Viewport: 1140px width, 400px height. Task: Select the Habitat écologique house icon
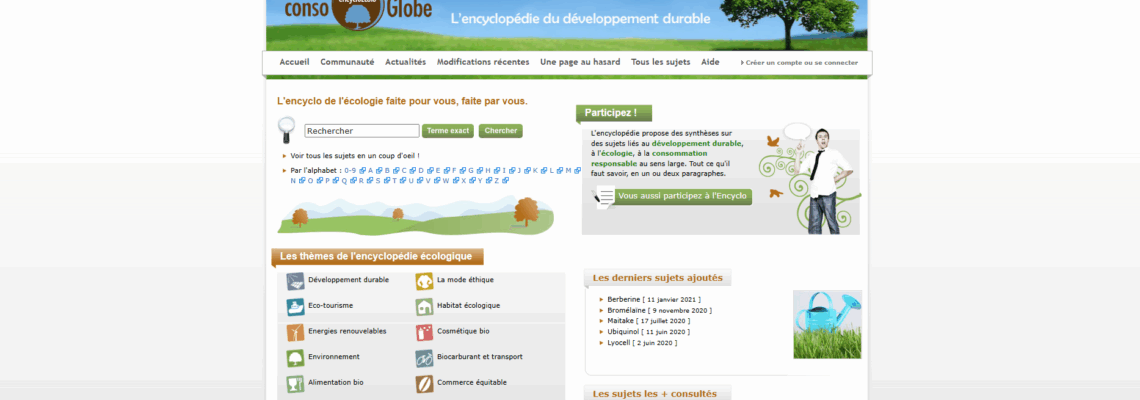[424, 307]
